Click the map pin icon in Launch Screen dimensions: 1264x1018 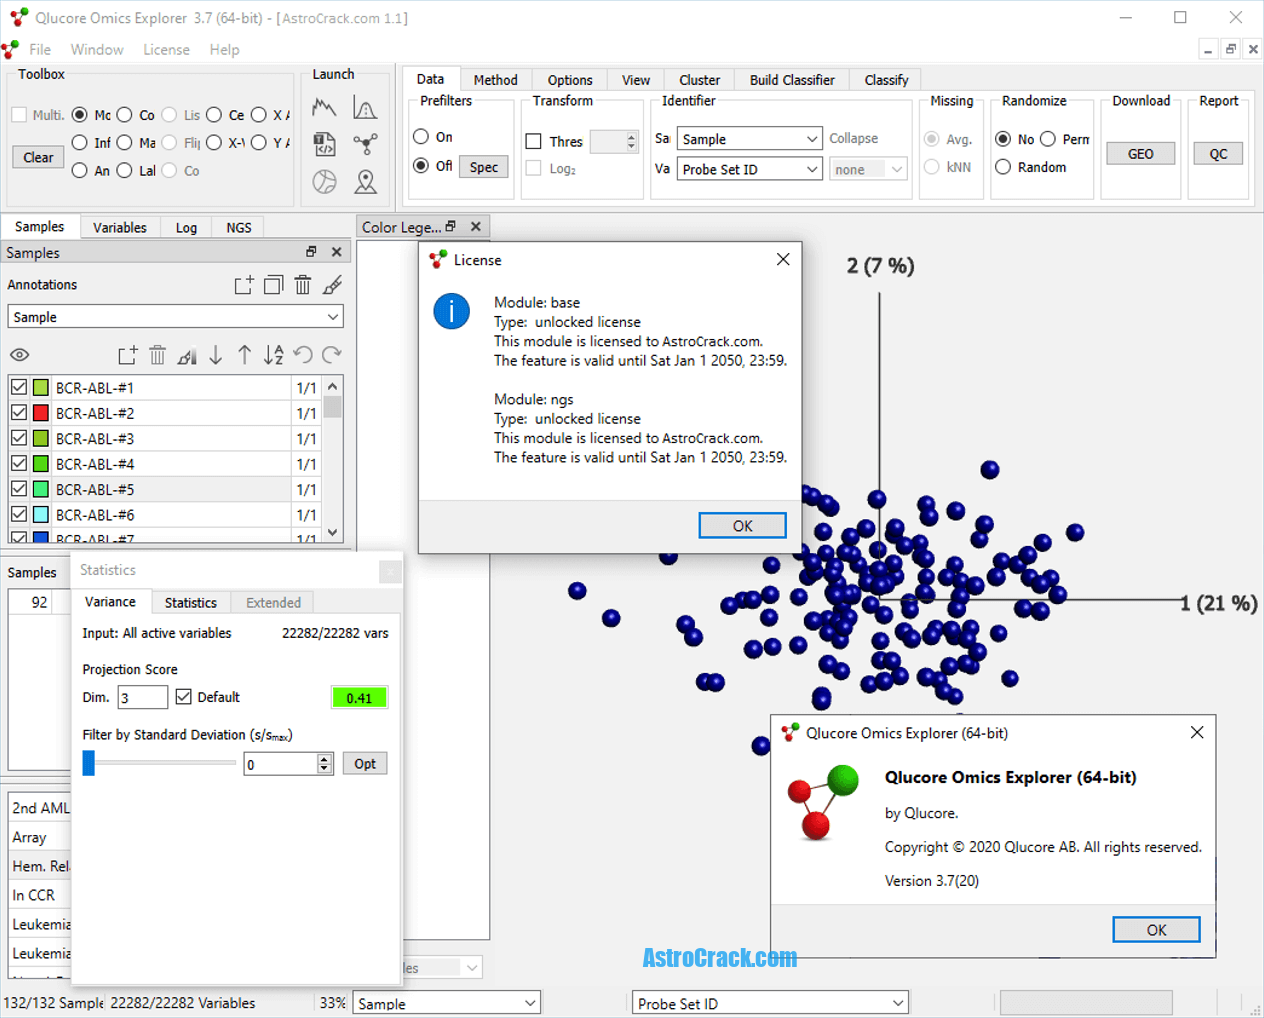click(365, 181)
